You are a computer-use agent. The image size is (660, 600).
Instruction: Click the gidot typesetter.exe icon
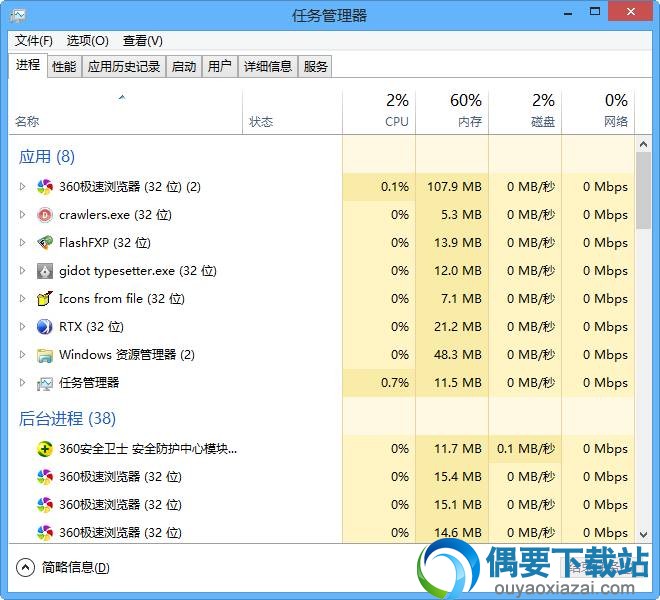(45, 271)
